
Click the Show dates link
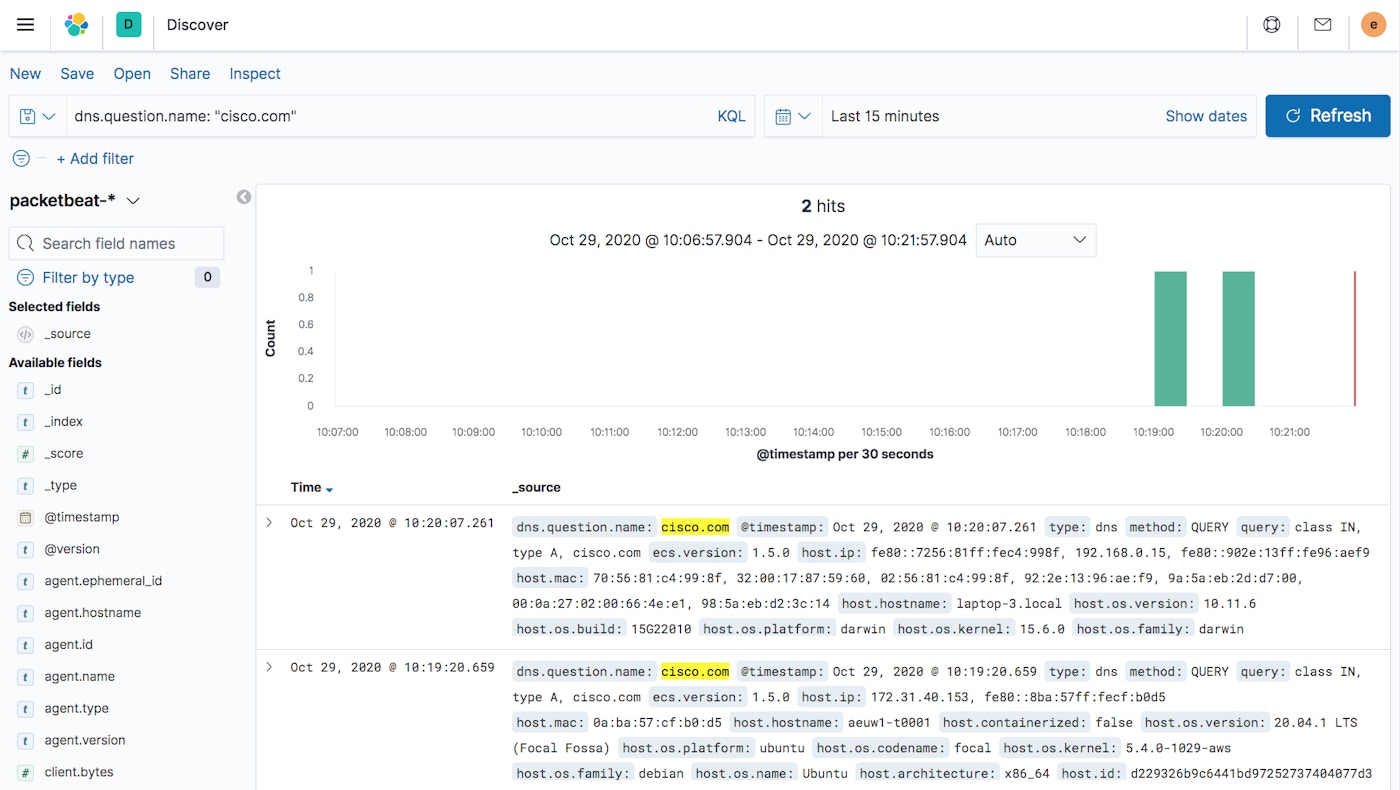click(1206, 116)
